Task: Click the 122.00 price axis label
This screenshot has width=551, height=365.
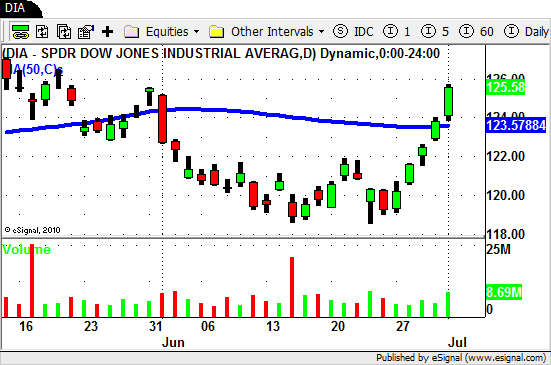Action: click(x=505, y=156)
